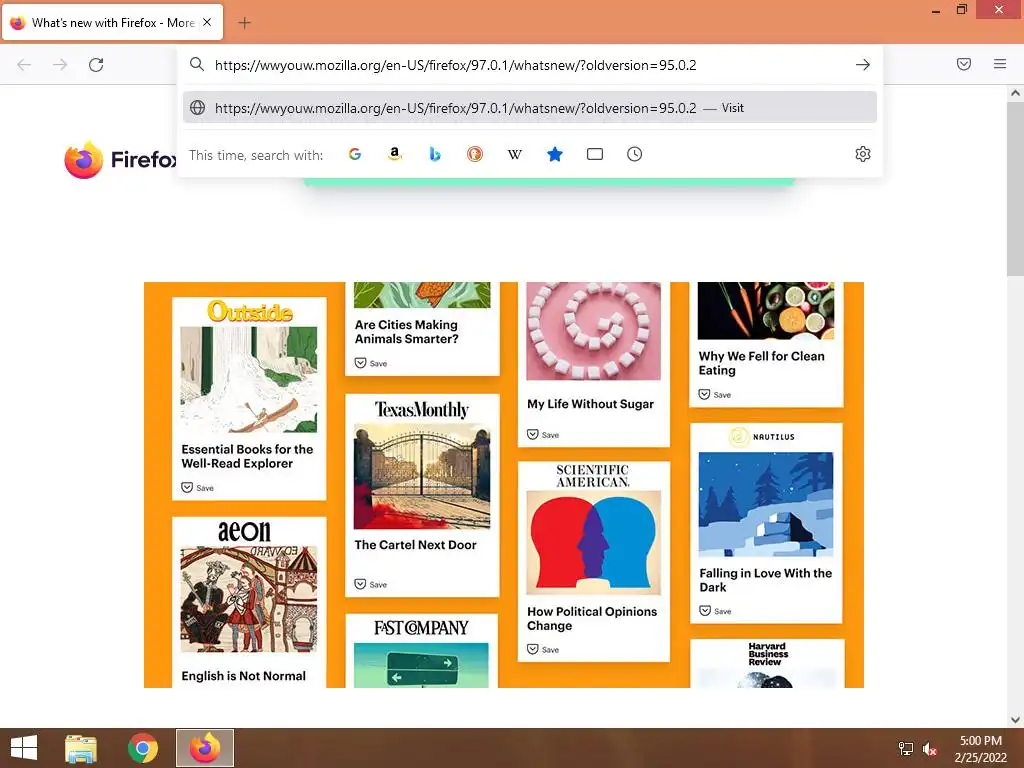Image resolution: width=1024 pixels, height=768 pixels.
Task: Click The Cartel Next Door headline
Action: click(415, 545)
